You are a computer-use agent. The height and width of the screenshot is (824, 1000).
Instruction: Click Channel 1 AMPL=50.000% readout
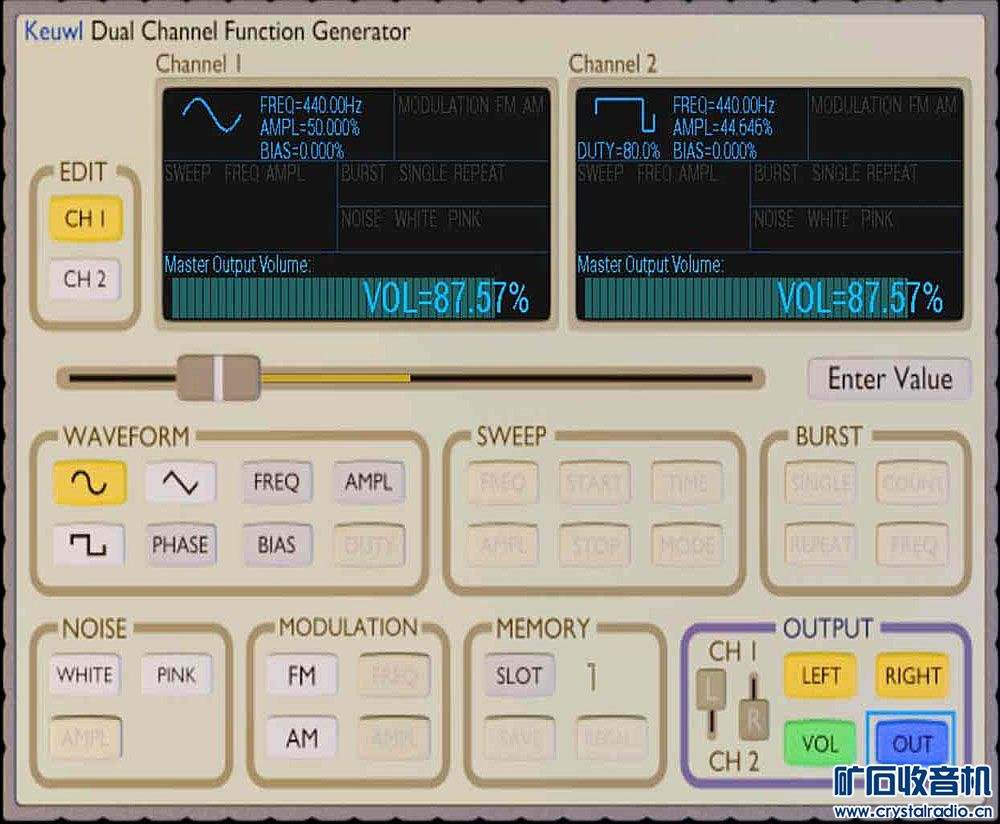309,128
